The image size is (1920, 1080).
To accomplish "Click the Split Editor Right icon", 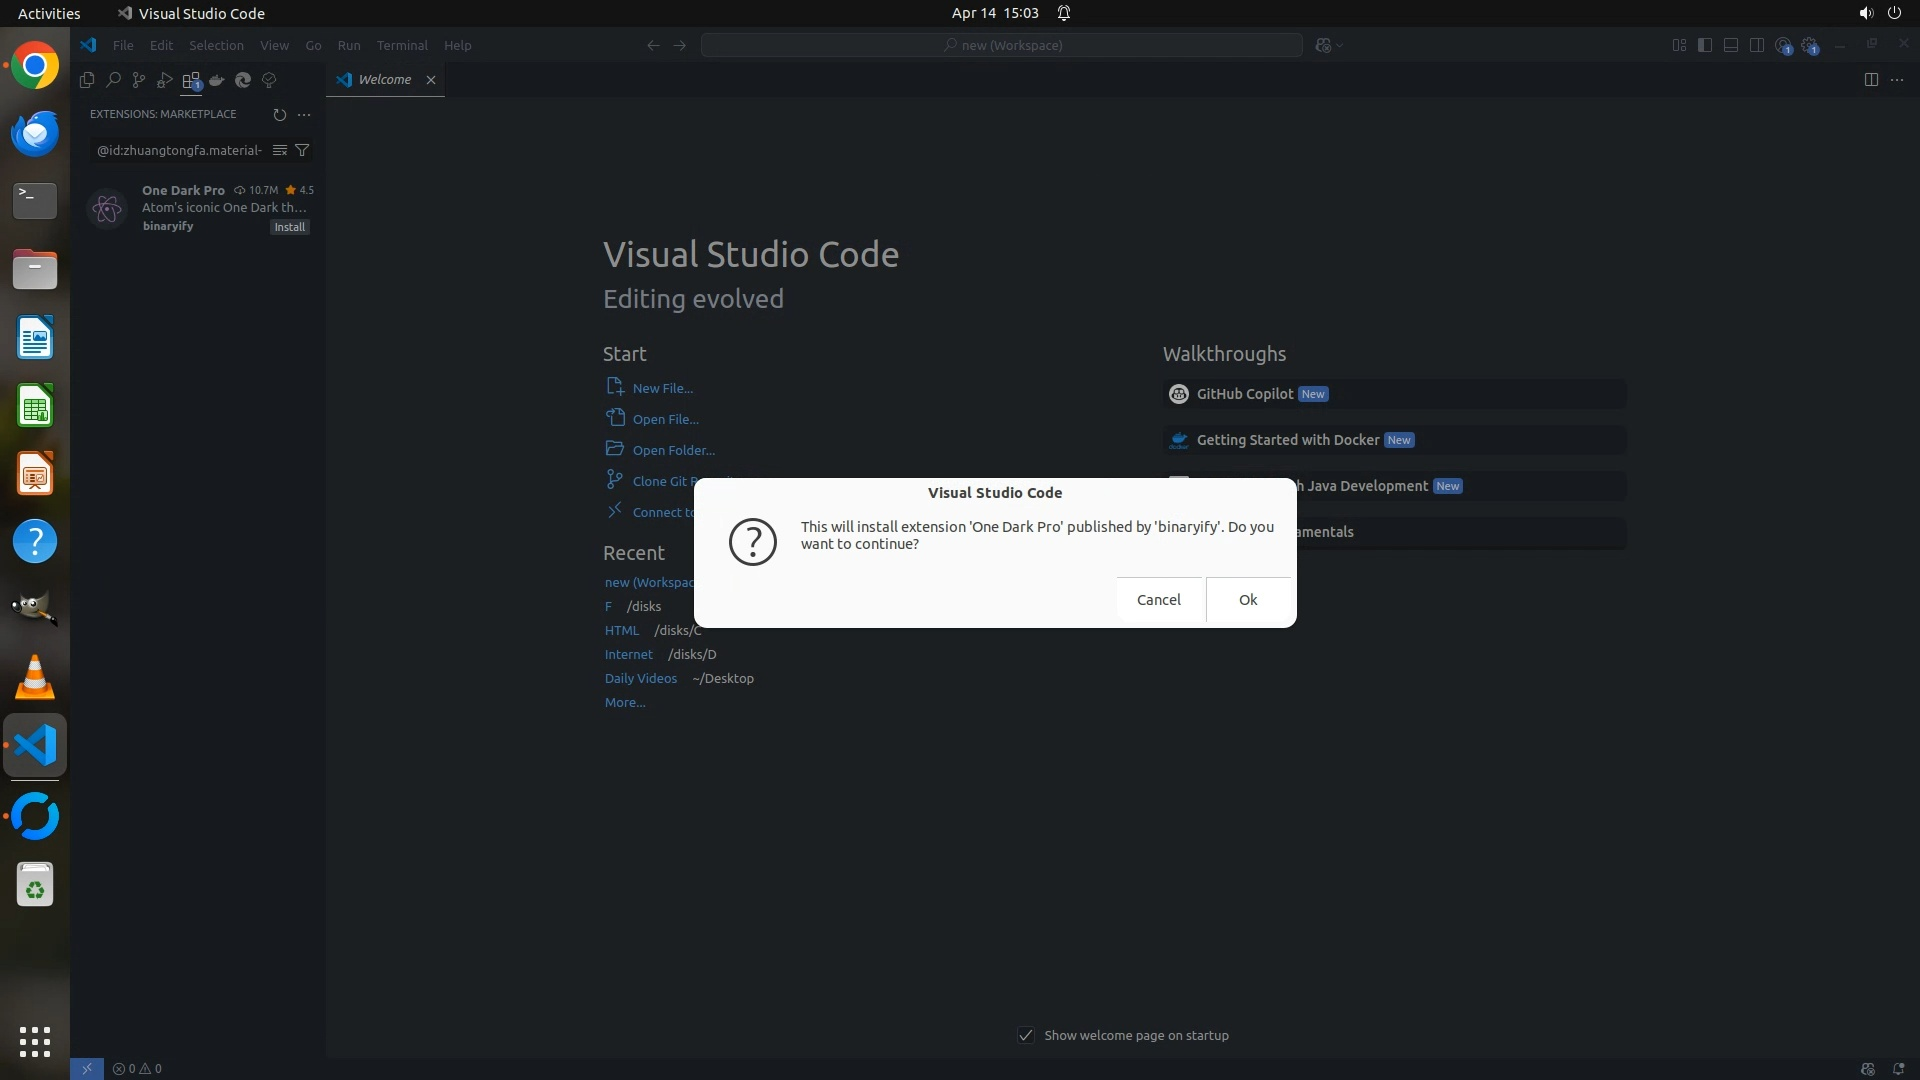I will coord(1871,80).
